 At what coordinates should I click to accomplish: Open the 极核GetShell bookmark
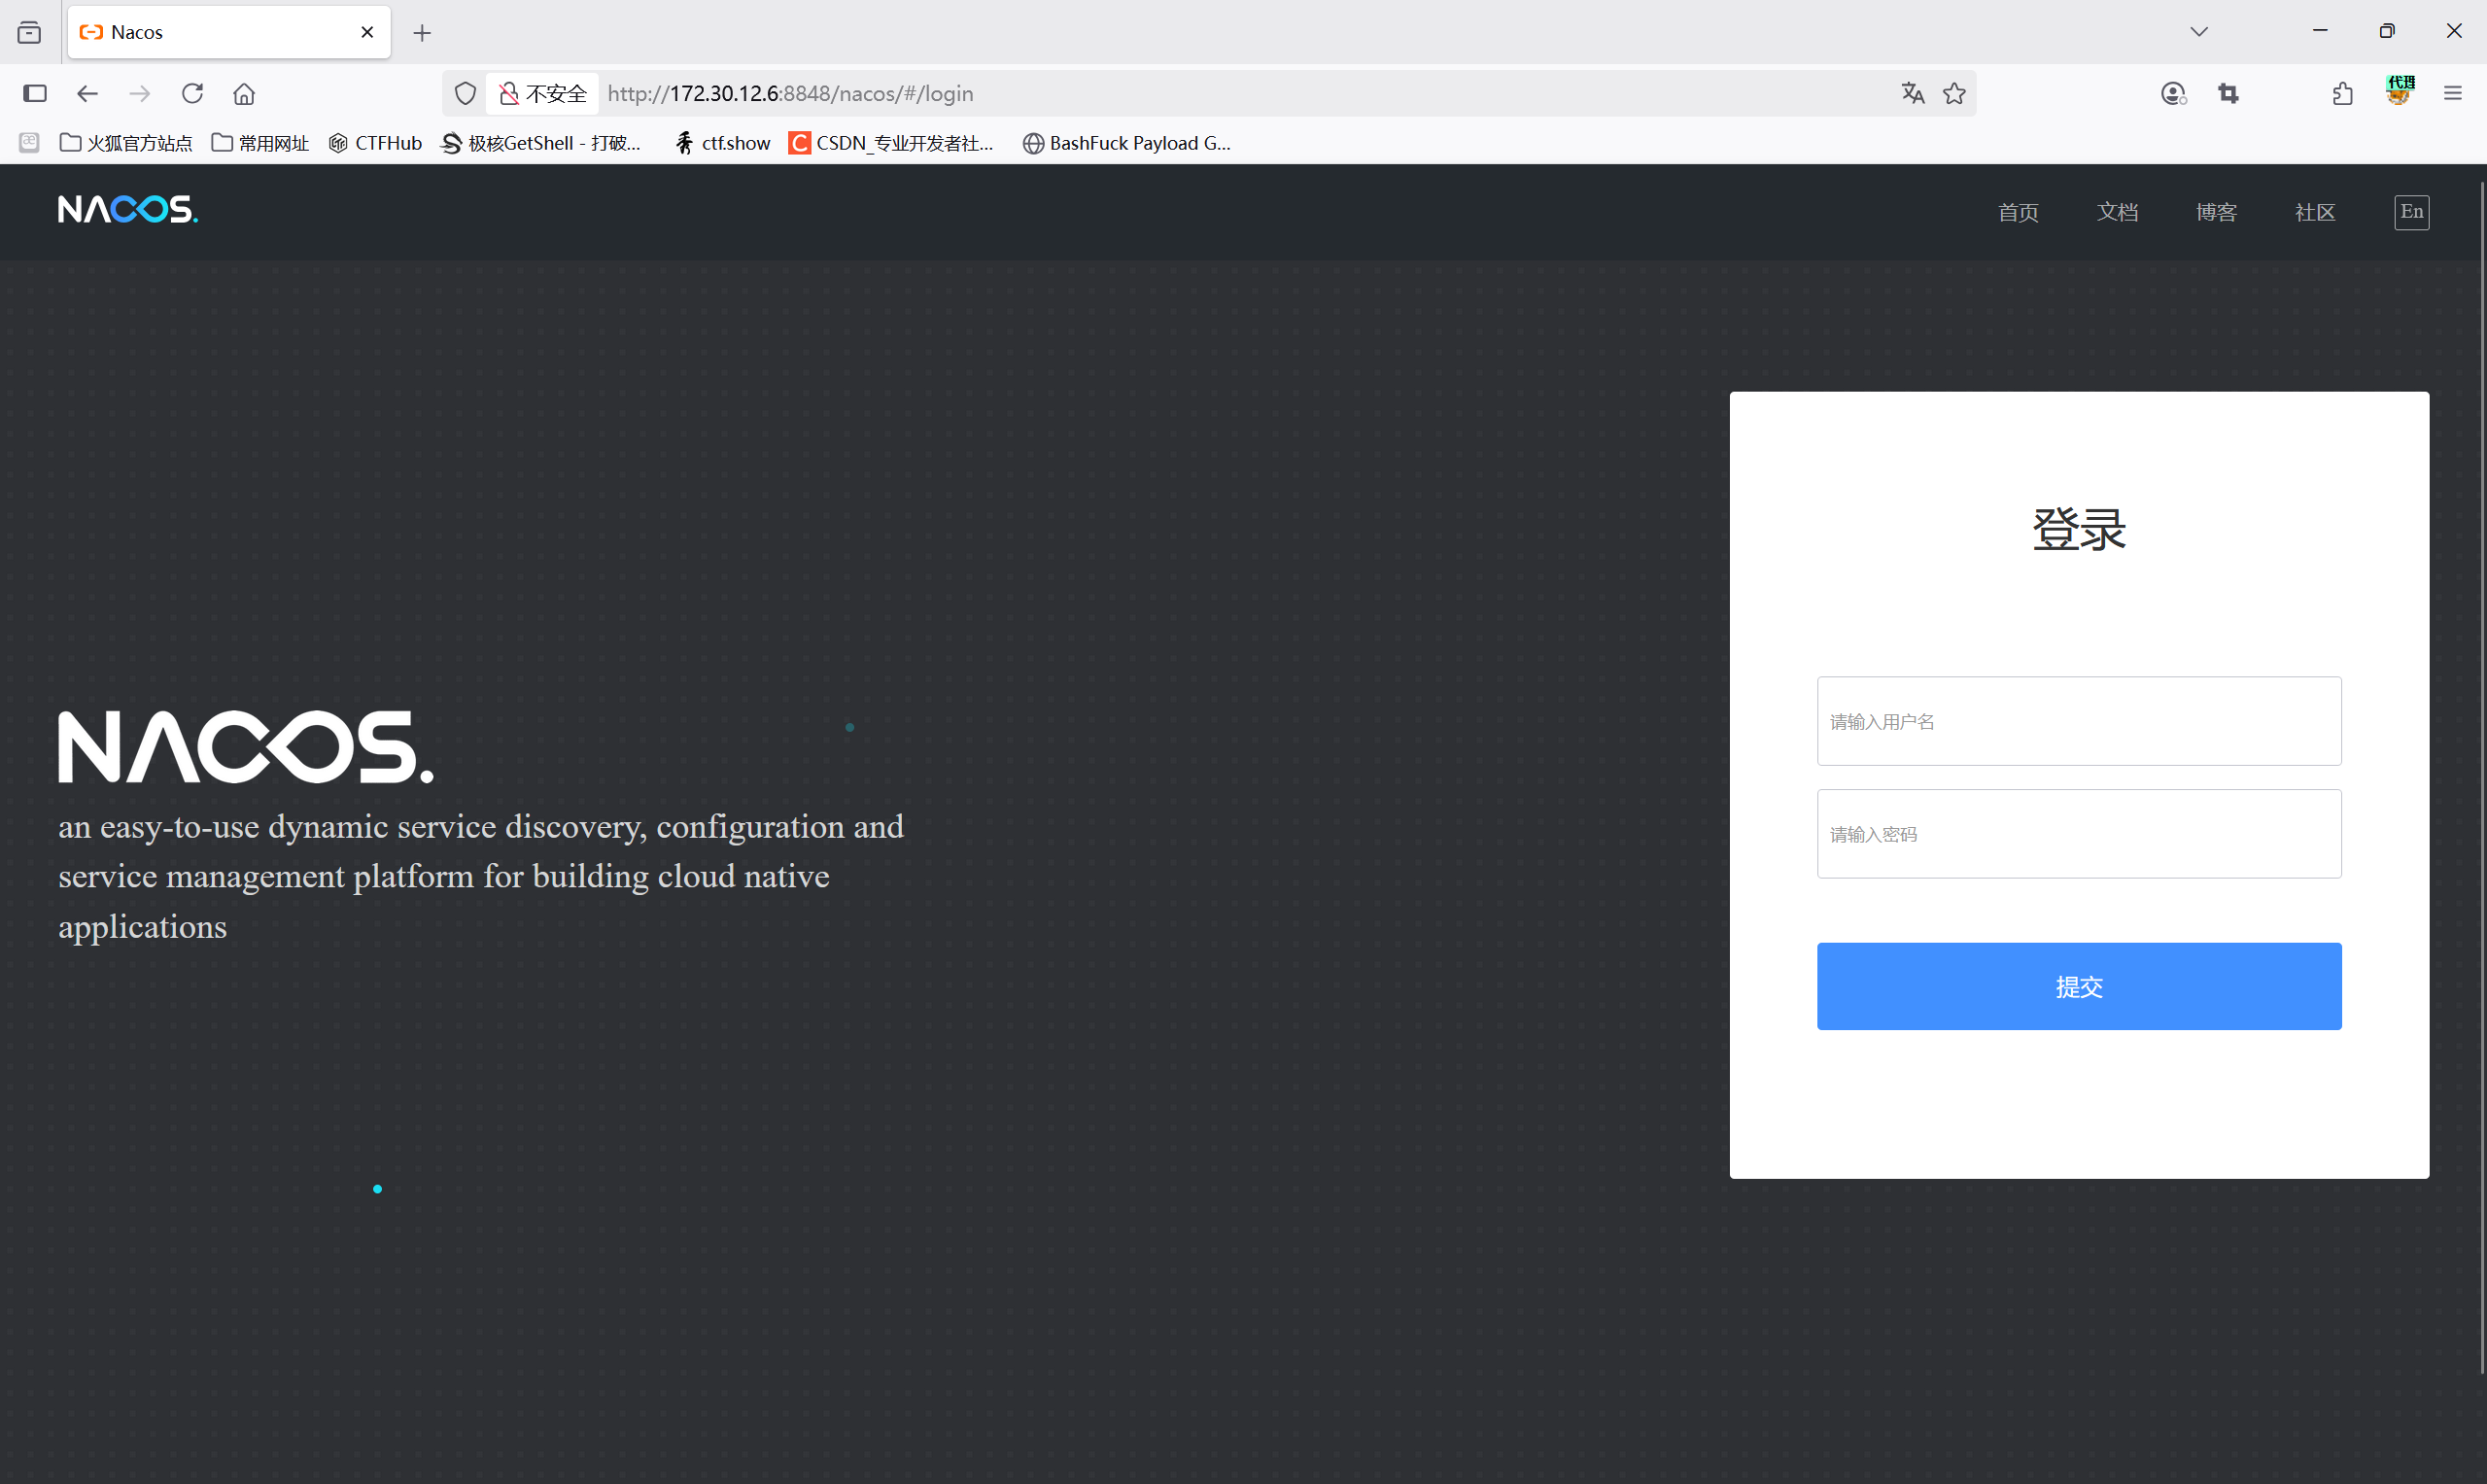[541, 143]
